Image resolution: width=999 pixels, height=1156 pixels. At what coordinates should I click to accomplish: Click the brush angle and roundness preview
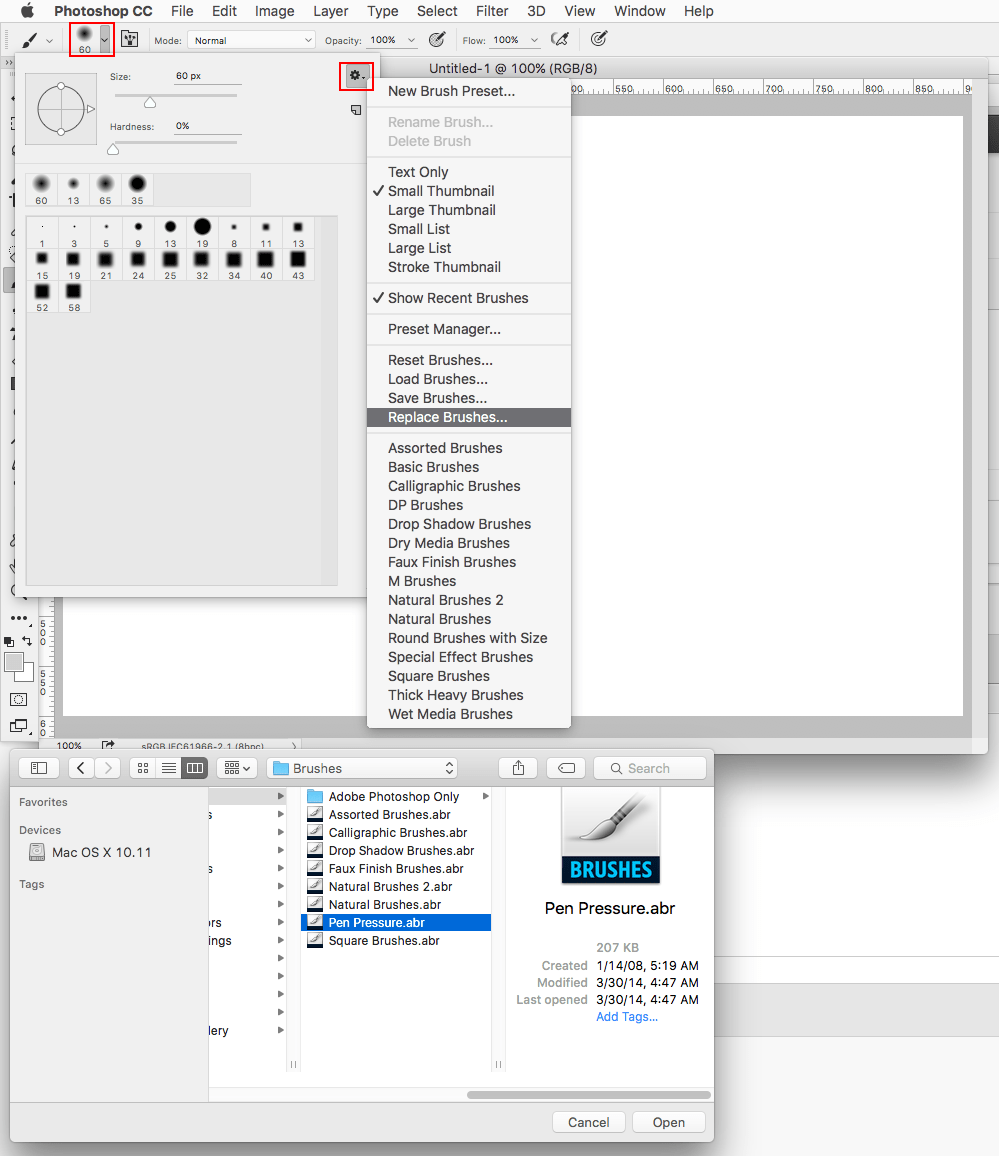61,108
